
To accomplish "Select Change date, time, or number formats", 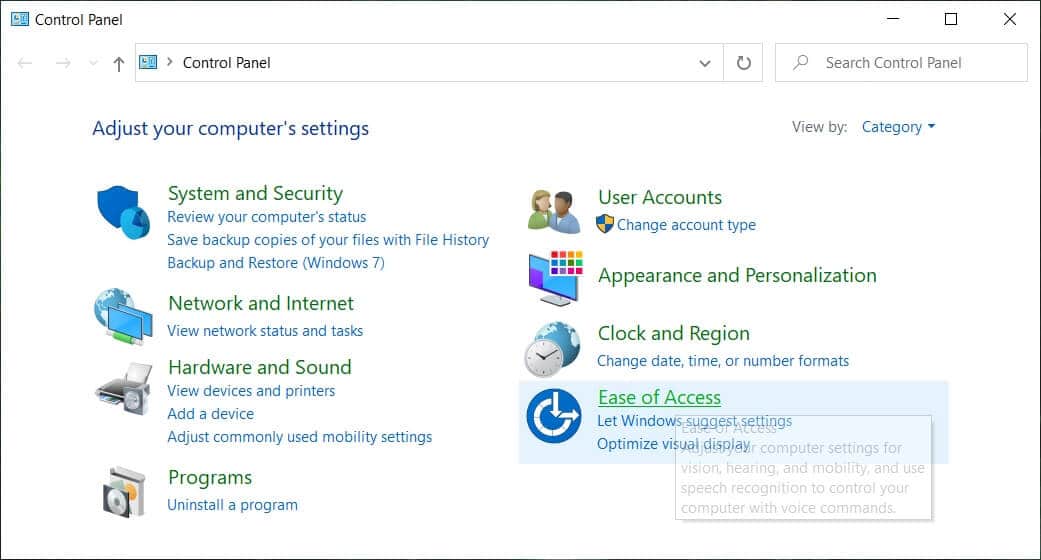I will click(x=722, y=361).
